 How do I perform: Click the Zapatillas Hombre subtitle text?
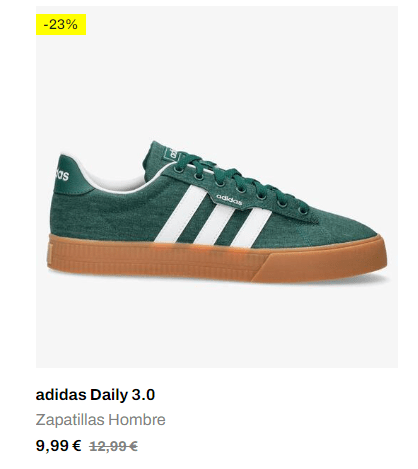100,420
